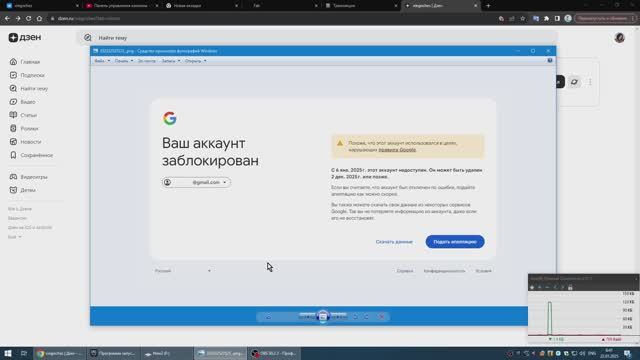Open Task View on the taskbar
Screen dimensions: 640x360
click(x=24, y=353)
